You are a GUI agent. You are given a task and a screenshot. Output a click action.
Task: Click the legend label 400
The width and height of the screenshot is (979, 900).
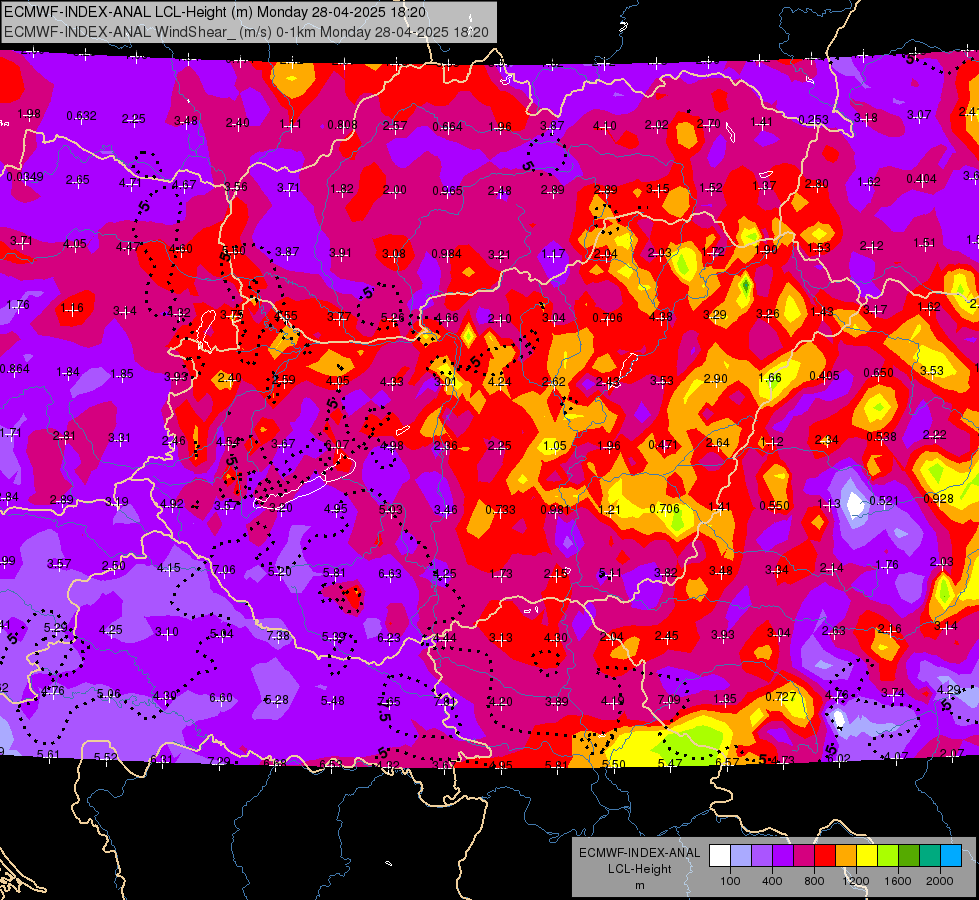point(772,881)
